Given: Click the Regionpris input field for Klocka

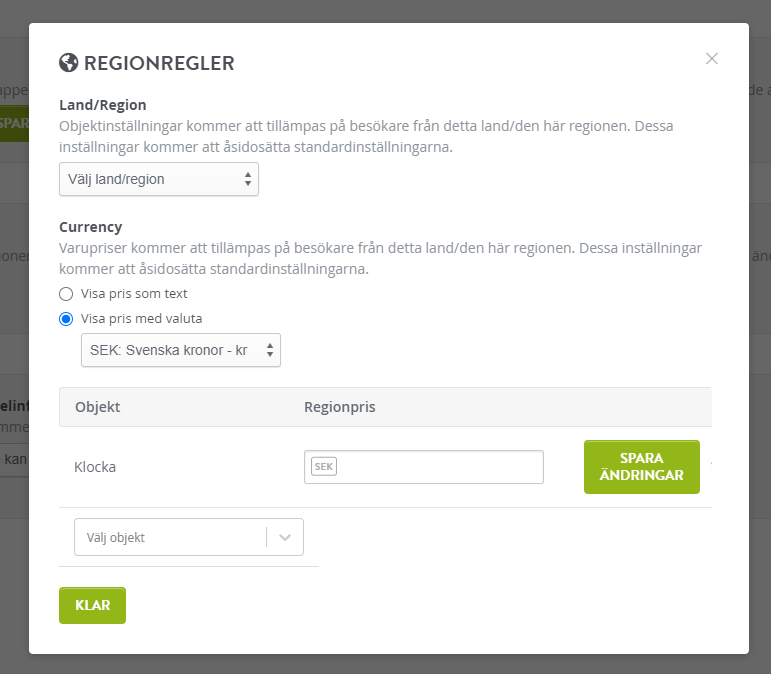Looking at the screenshot, I should click(424, 467).
